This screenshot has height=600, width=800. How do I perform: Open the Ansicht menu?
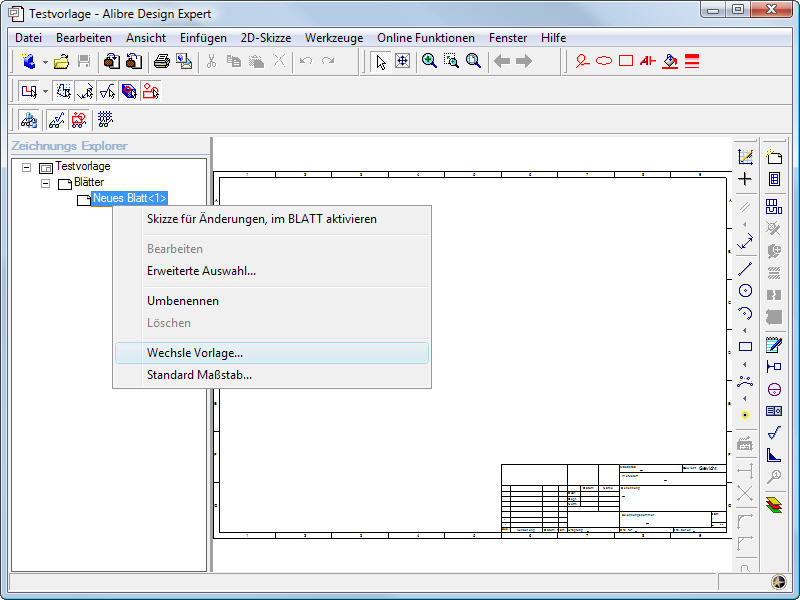(146, 38)
